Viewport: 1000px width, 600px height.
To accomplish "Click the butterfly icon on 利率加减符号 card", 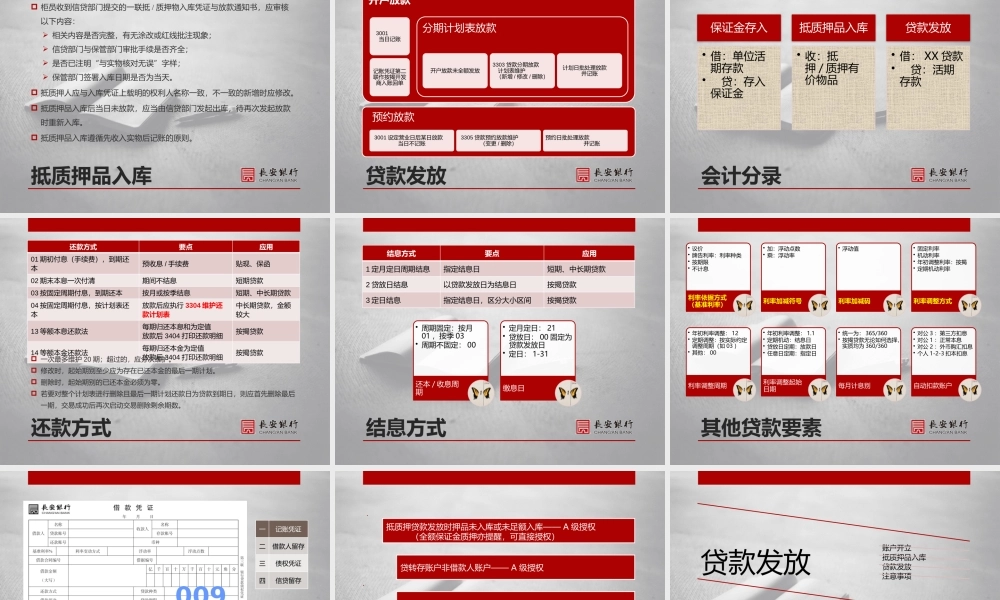I will 818,304.
